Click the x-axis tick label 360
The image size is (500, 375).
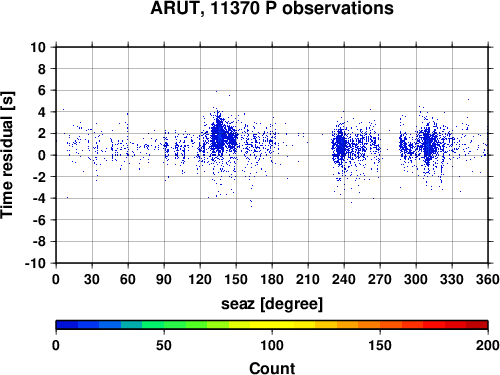click(x=488, y=279)
